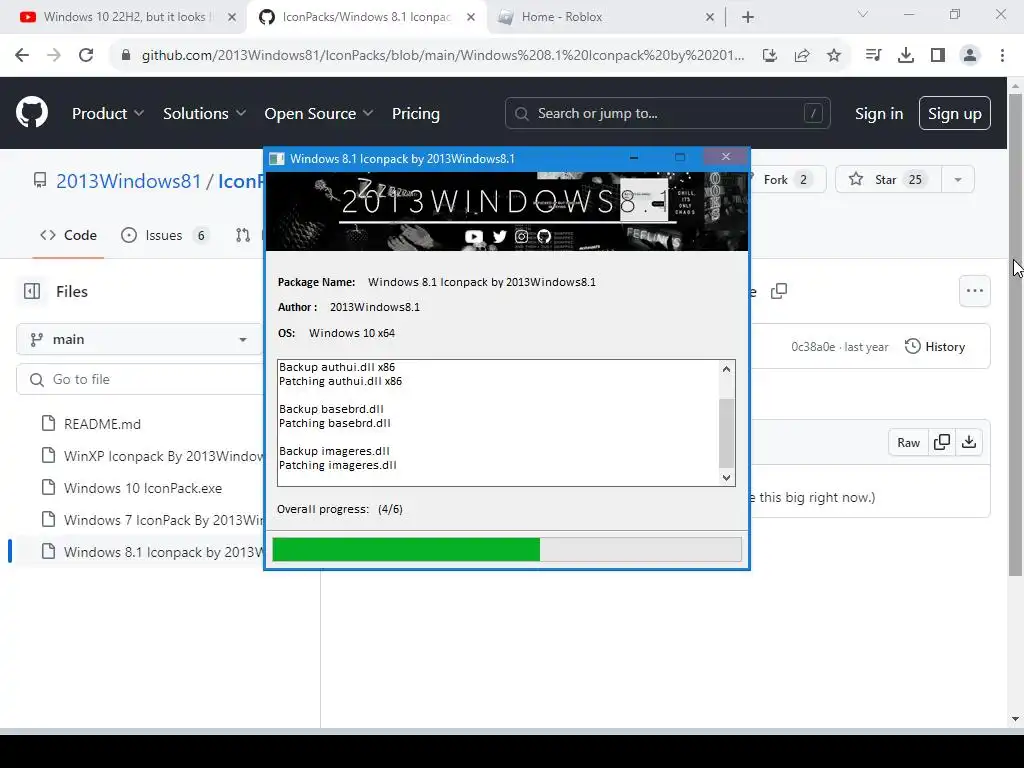The width and height of the screenshot is (1024, 768).
Task: Expand the Solutions menu
Action: [x=204, y=114]
